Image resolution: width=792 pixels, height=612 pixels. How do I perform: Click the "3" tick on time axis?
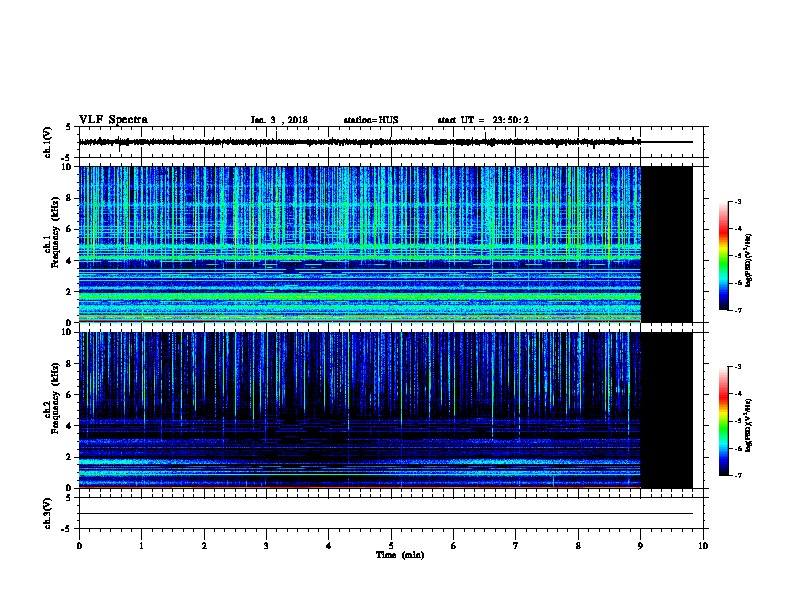(x=266, y=546)
